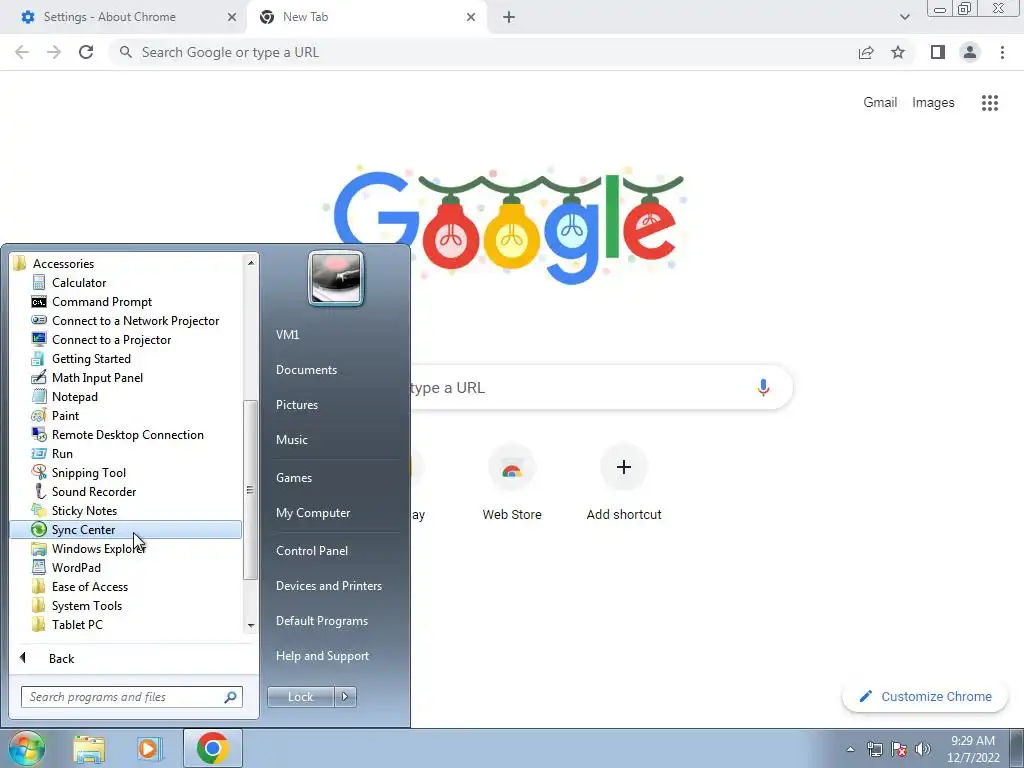Click the Chrome taskbar icon
Image resolution: width=1024 pixels, height=768 pixels.
(212, 748)
